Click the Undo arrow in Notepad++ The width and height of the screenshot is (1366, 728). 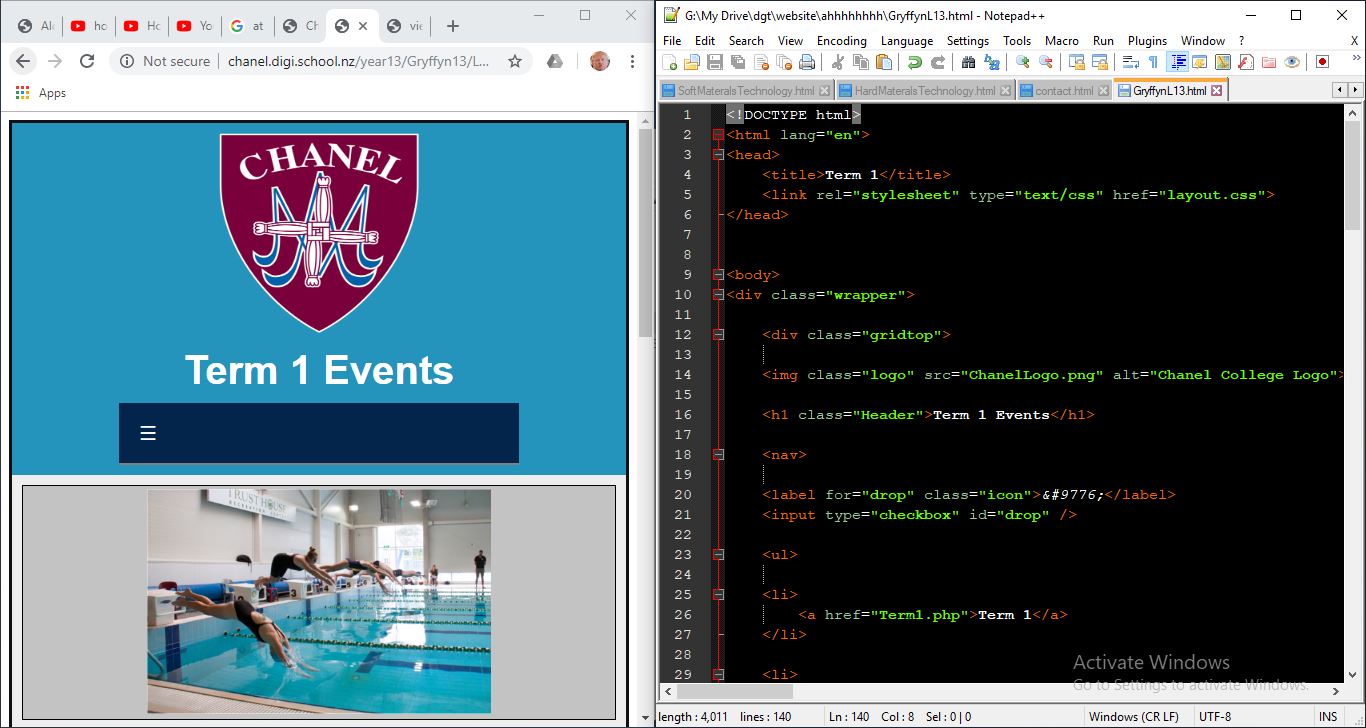pos(914,62)
